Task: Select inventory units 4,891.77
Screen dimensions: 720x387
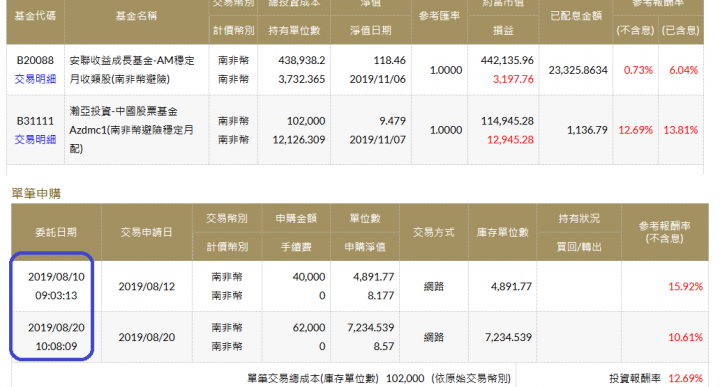Action: tap(511, 286)
